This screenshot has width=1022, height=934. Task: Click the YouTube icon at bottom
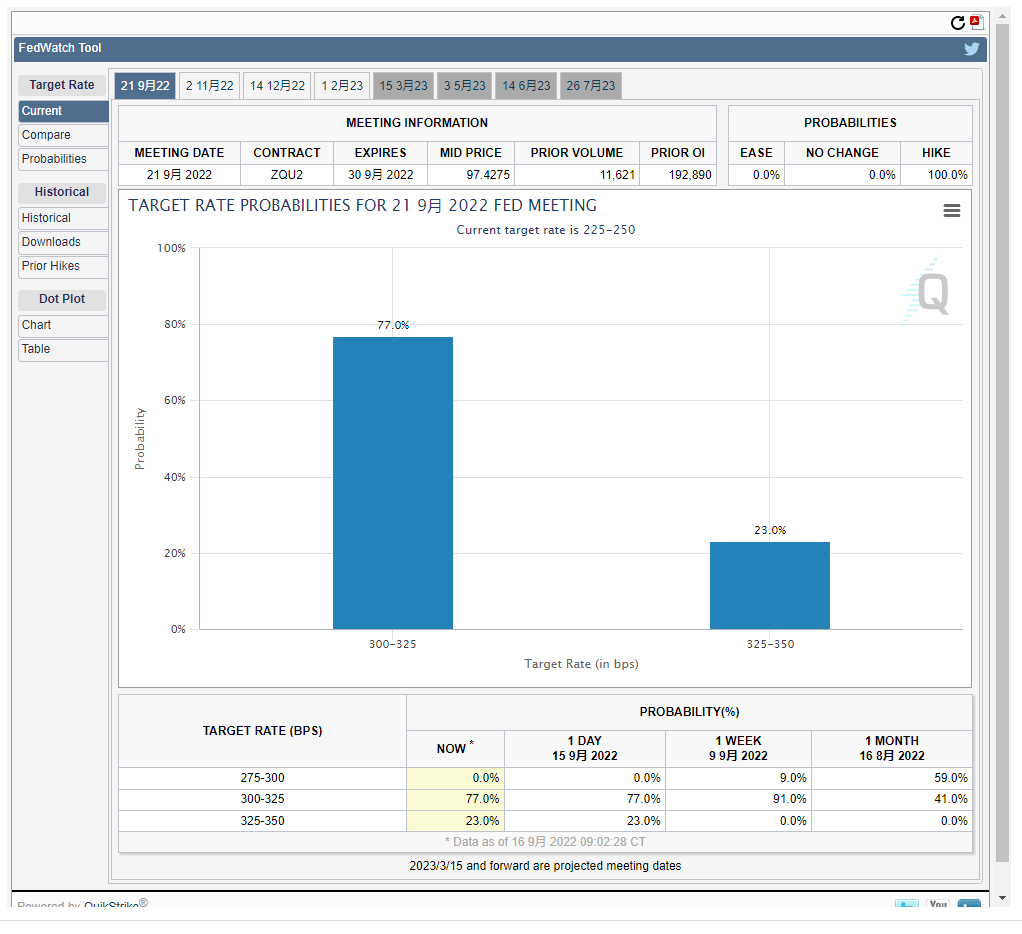937,905
